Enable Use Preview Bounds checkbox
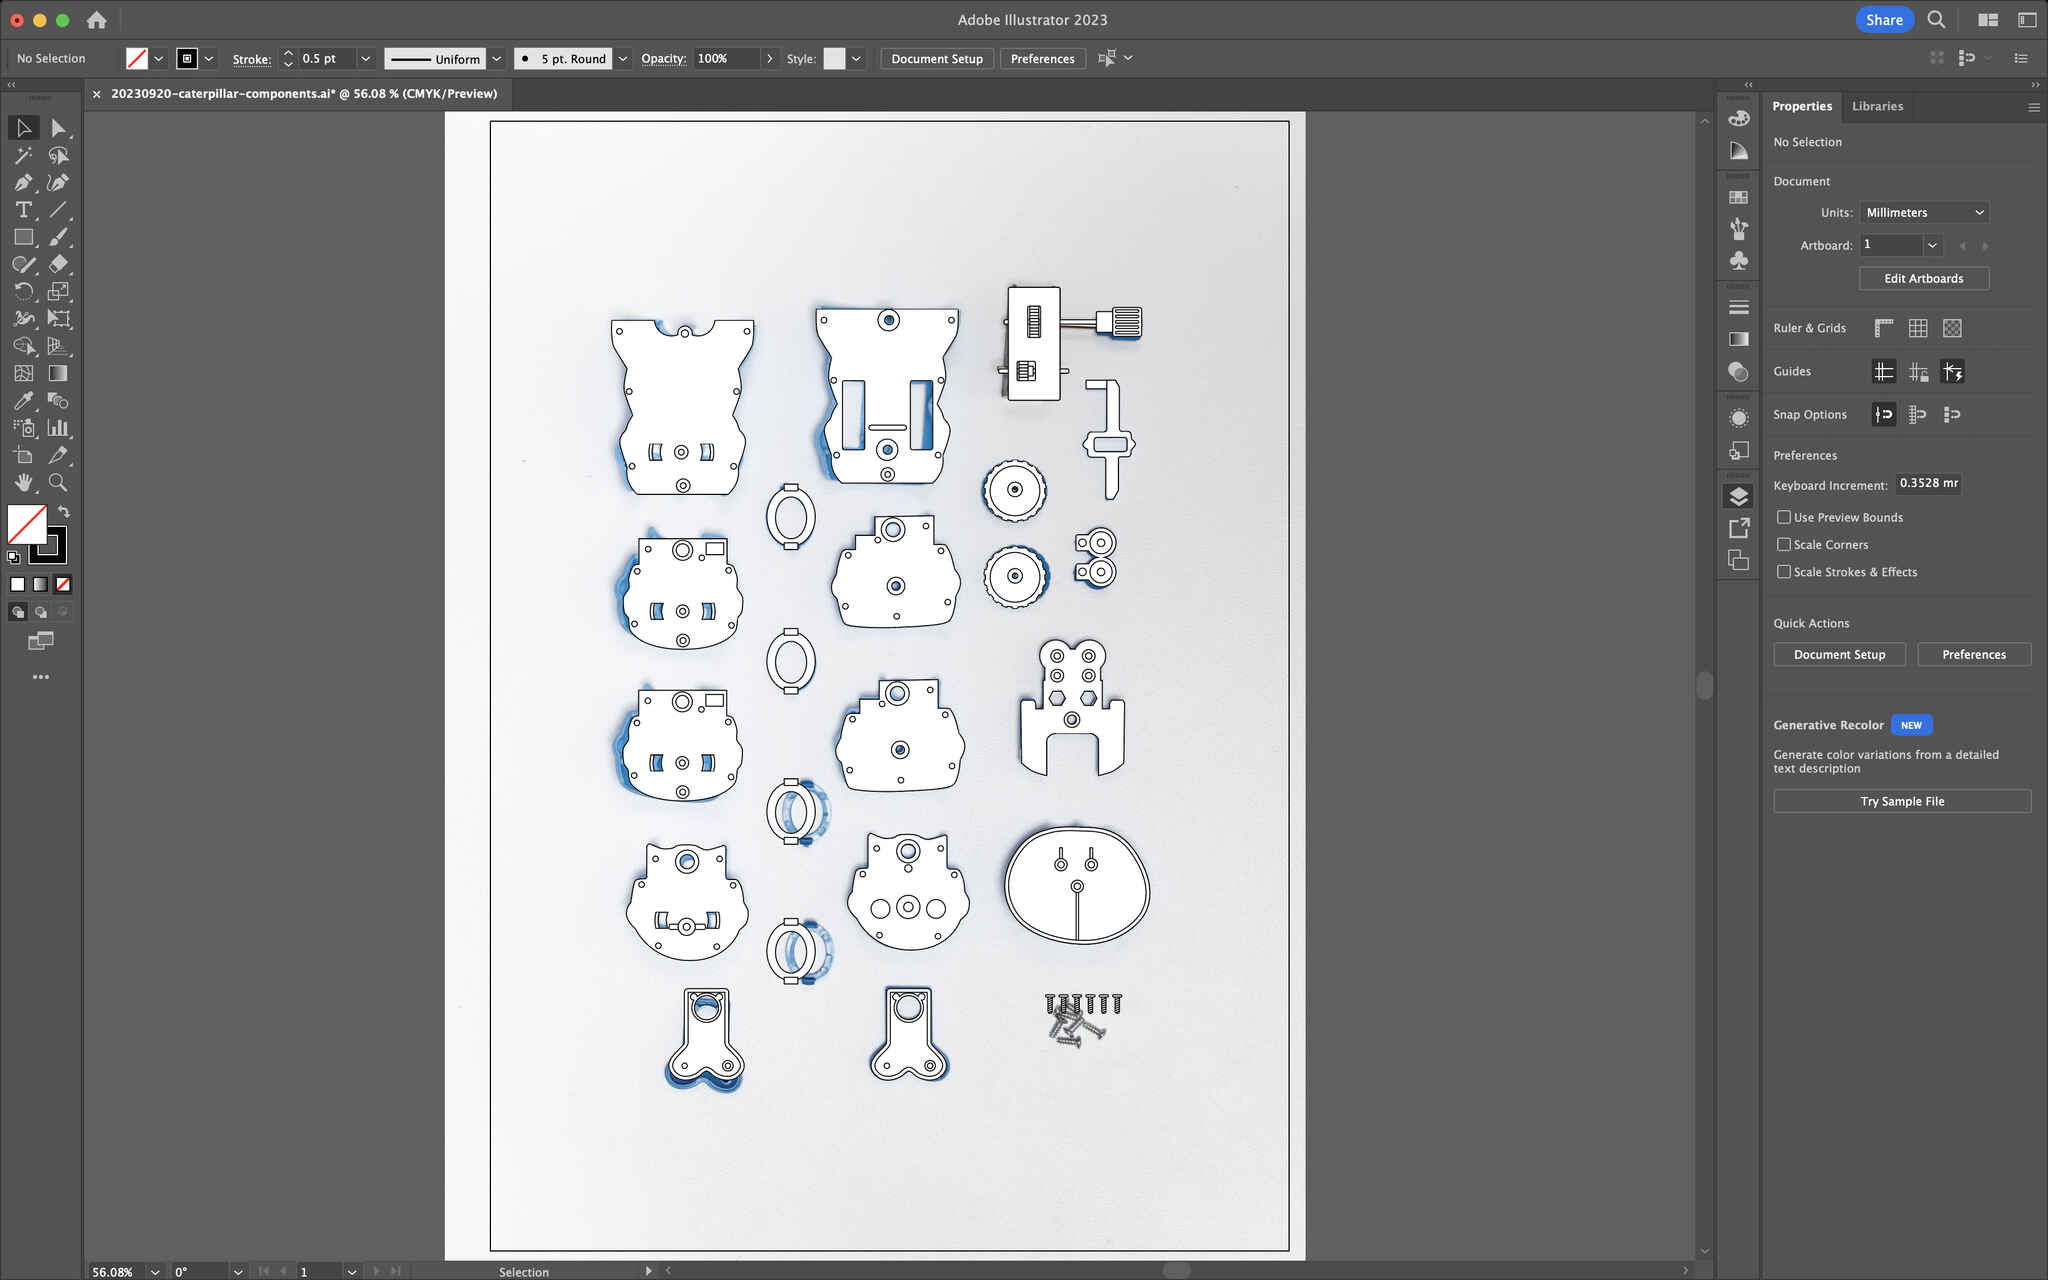Screen dimensions: 2048x1280 tap(1783, 517)
